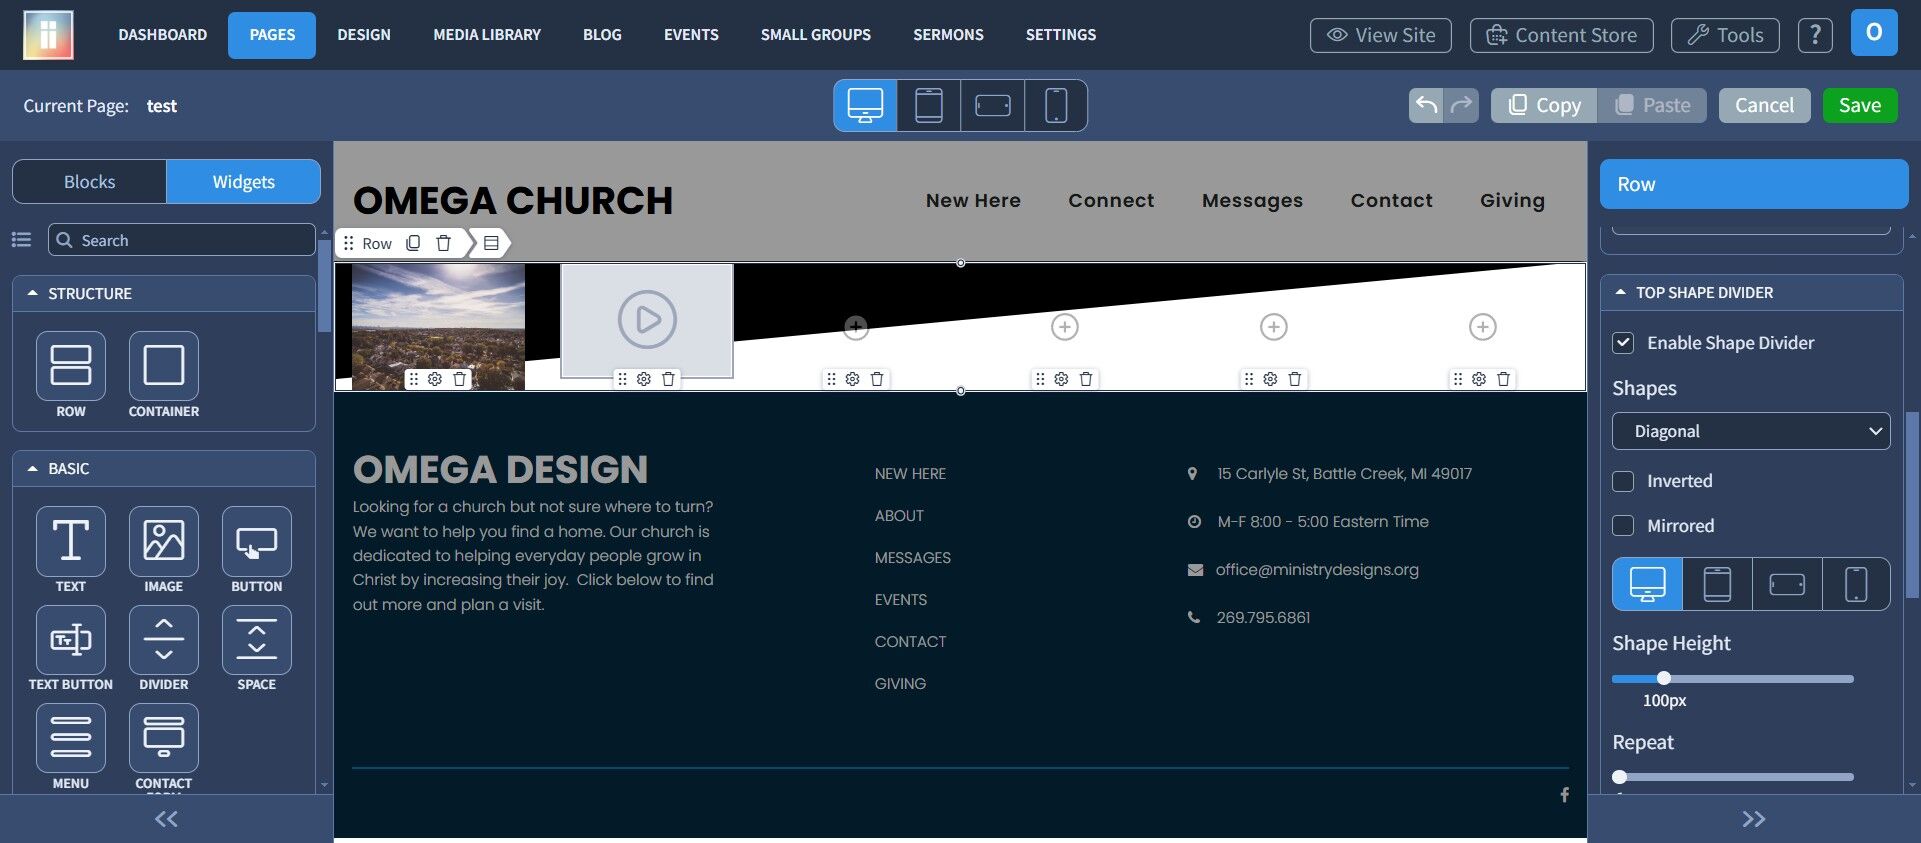1921x843 pixels.
Task: Open the Content Store
Action: coord(1561,35)
